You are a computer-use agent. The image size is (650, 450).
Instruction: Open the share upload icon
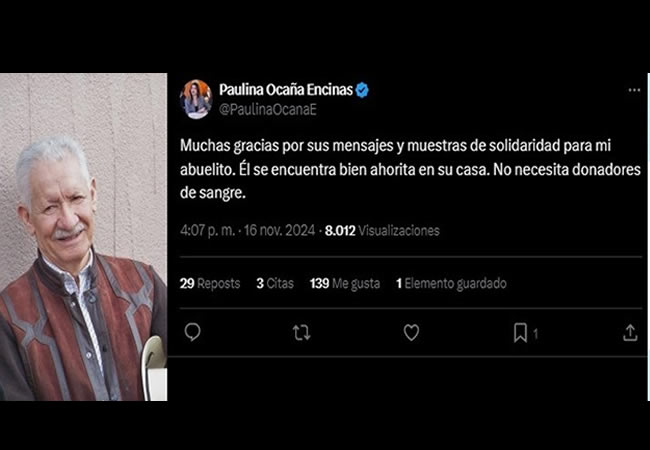tap(630, 333)
